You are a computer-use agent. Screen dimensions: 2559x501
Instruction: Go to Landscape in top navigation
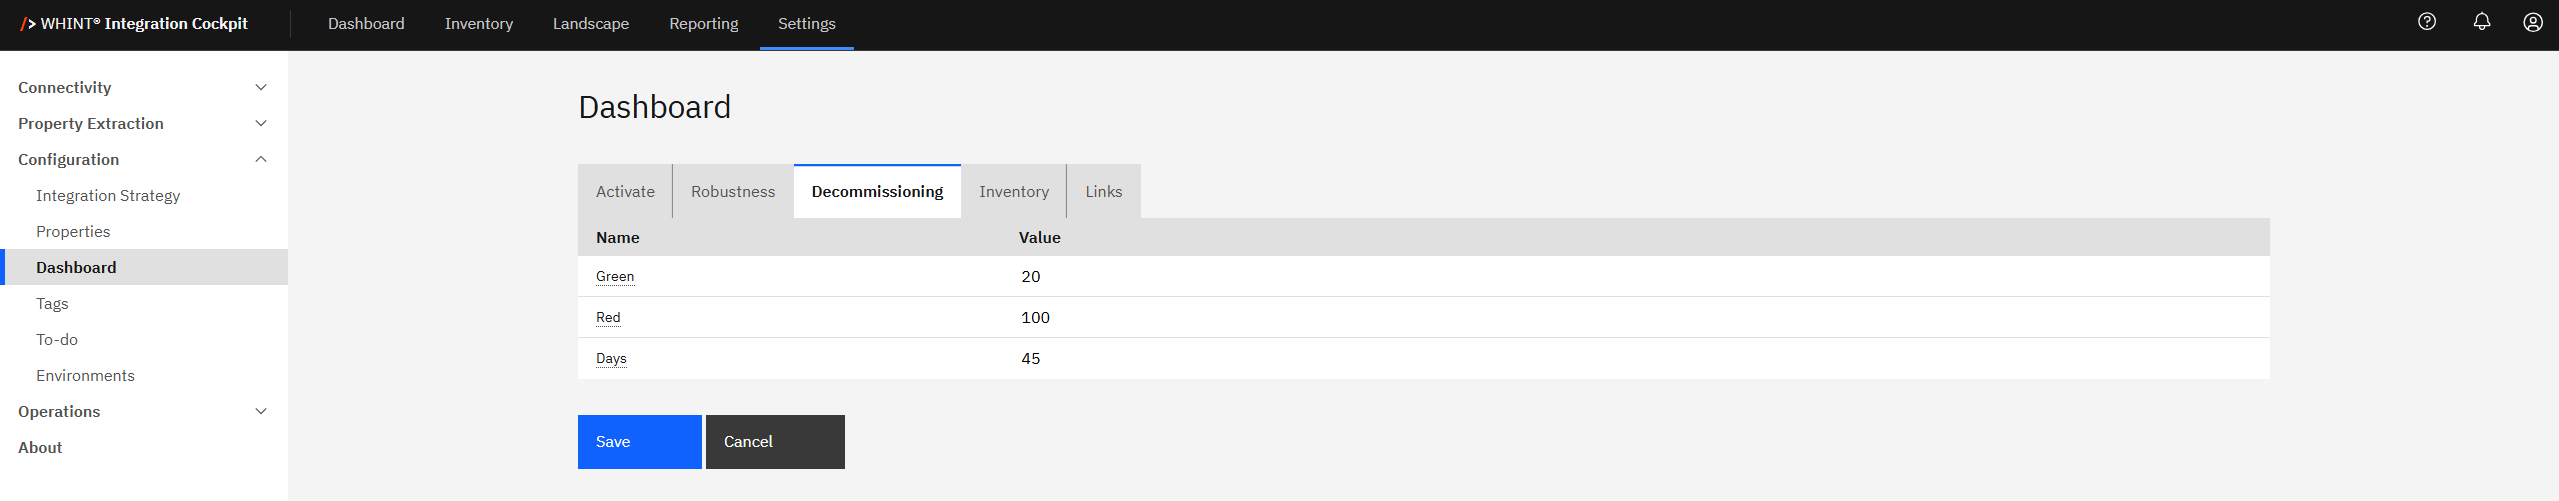coord(591,24)
